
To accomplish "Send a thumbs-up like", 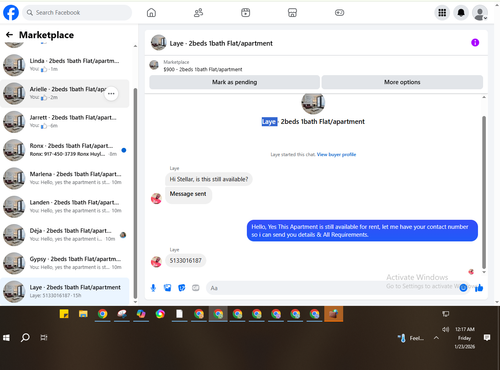I will [x=479, y=288].
